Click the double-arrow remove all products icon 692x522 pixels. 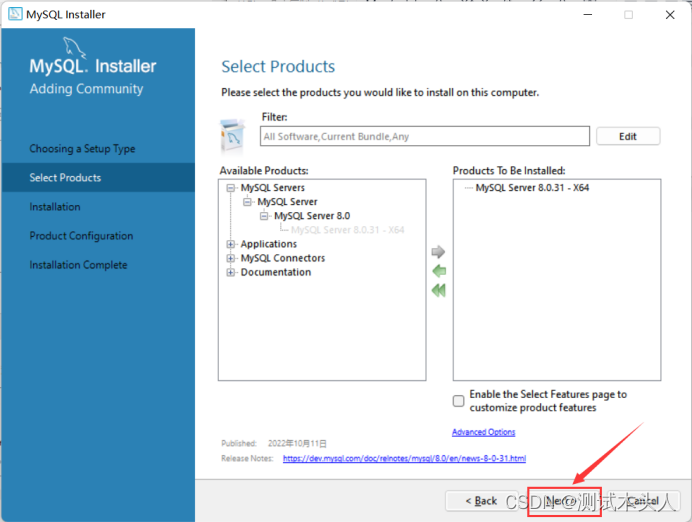pos(439,290)
